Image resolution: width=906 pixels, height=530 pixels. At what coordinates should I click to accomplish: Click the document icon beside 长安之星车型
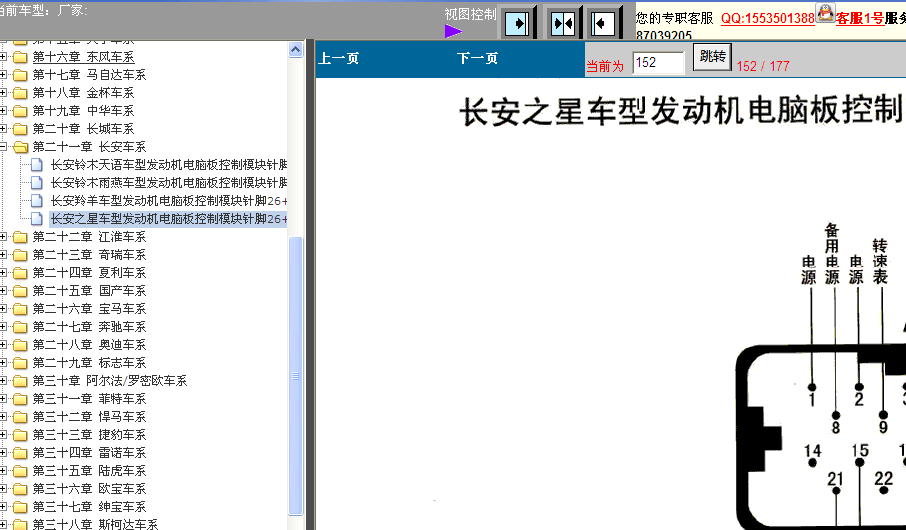coord(36,218)
